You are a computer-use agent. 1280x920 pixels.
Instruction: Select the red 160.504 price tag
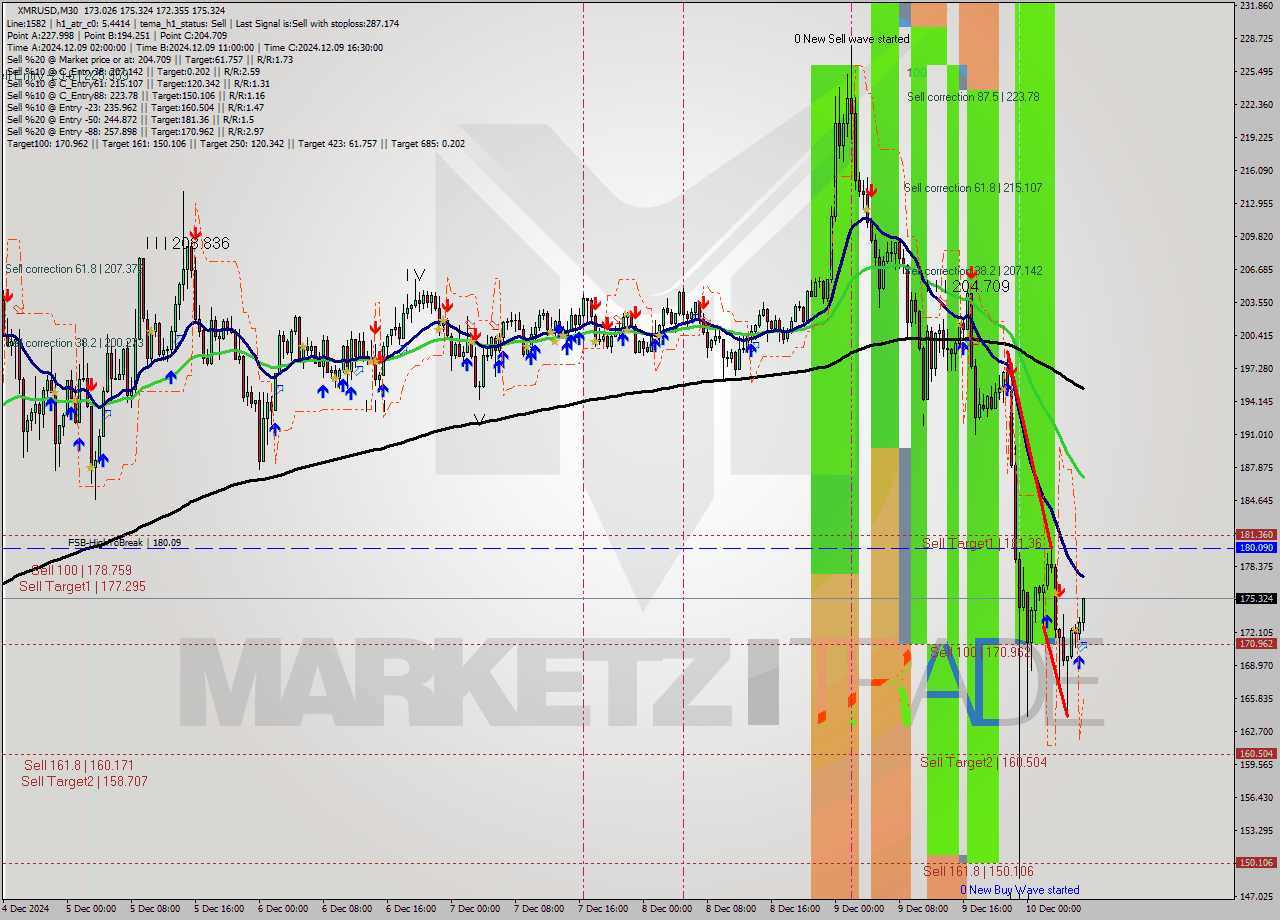tap(1256, 754)
